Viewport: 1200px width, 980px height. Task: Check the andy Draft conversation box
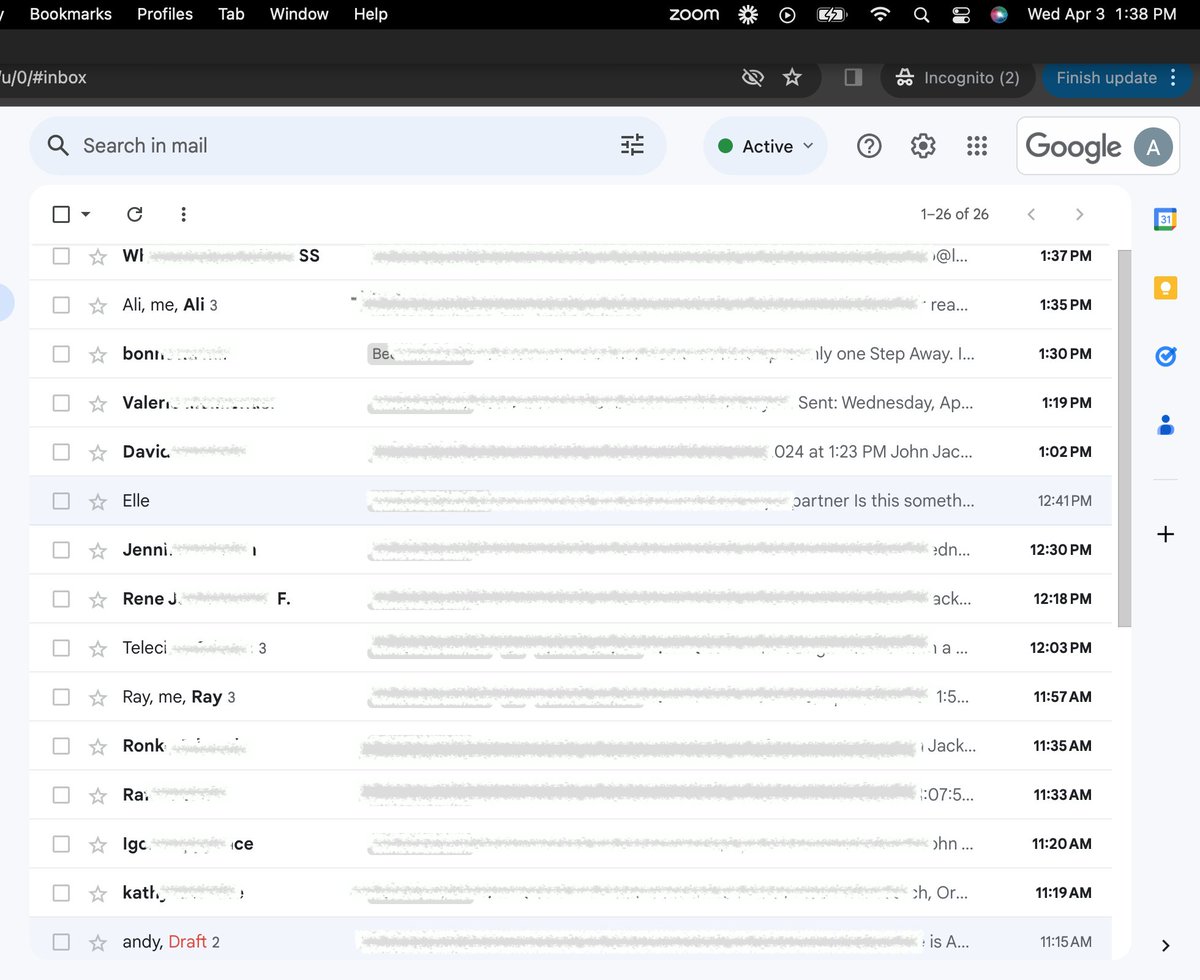click(x=61, y=942)
